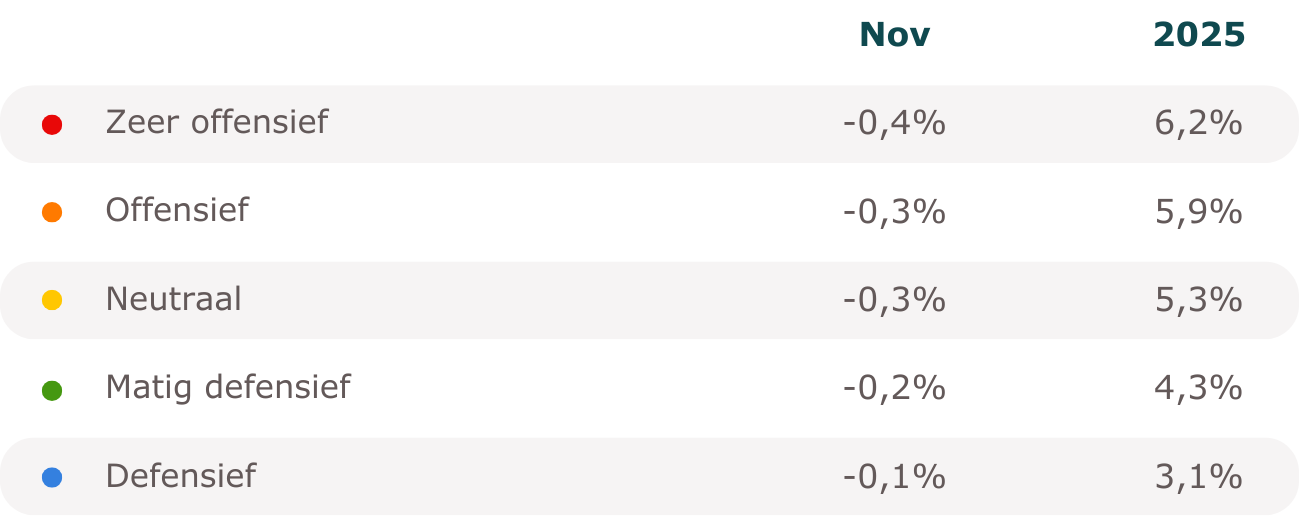Click the Neutraal profile label
Image resolution: width=1299 pixels, height=531 pixels.
click(x=173, y=298)
